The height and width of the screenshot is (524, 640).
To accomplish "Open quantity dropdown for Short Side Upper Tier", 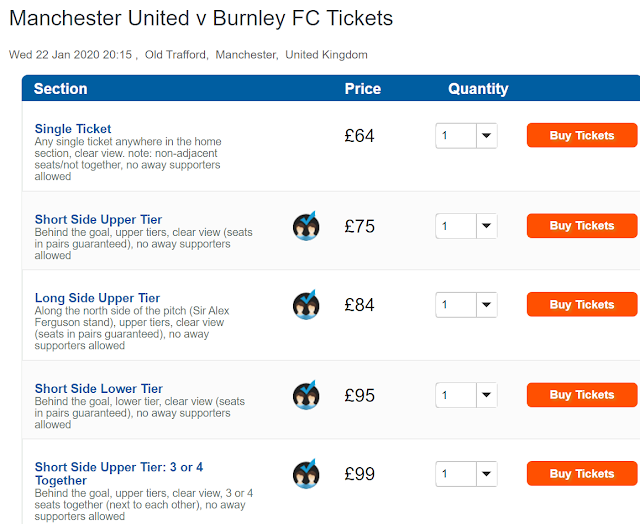I will pyautogui.click(x=466, y=226).
